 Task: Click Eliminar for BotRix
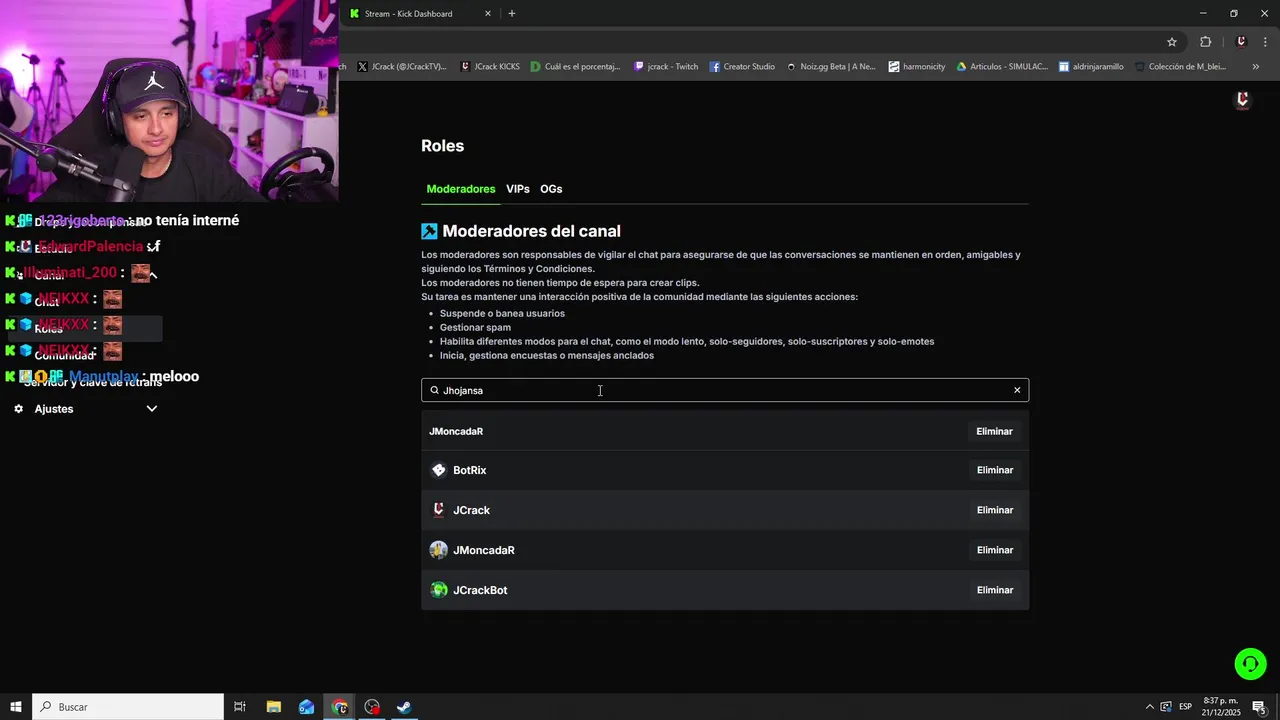(x=995, y=470)
